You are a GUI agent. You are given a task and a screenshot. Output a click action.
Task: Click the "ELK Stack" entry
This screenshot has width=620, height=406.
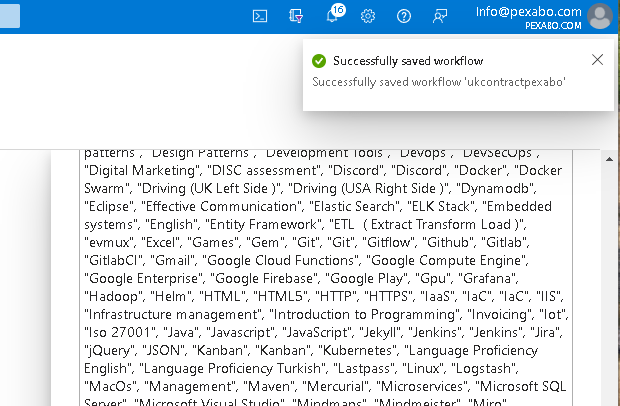441,206
